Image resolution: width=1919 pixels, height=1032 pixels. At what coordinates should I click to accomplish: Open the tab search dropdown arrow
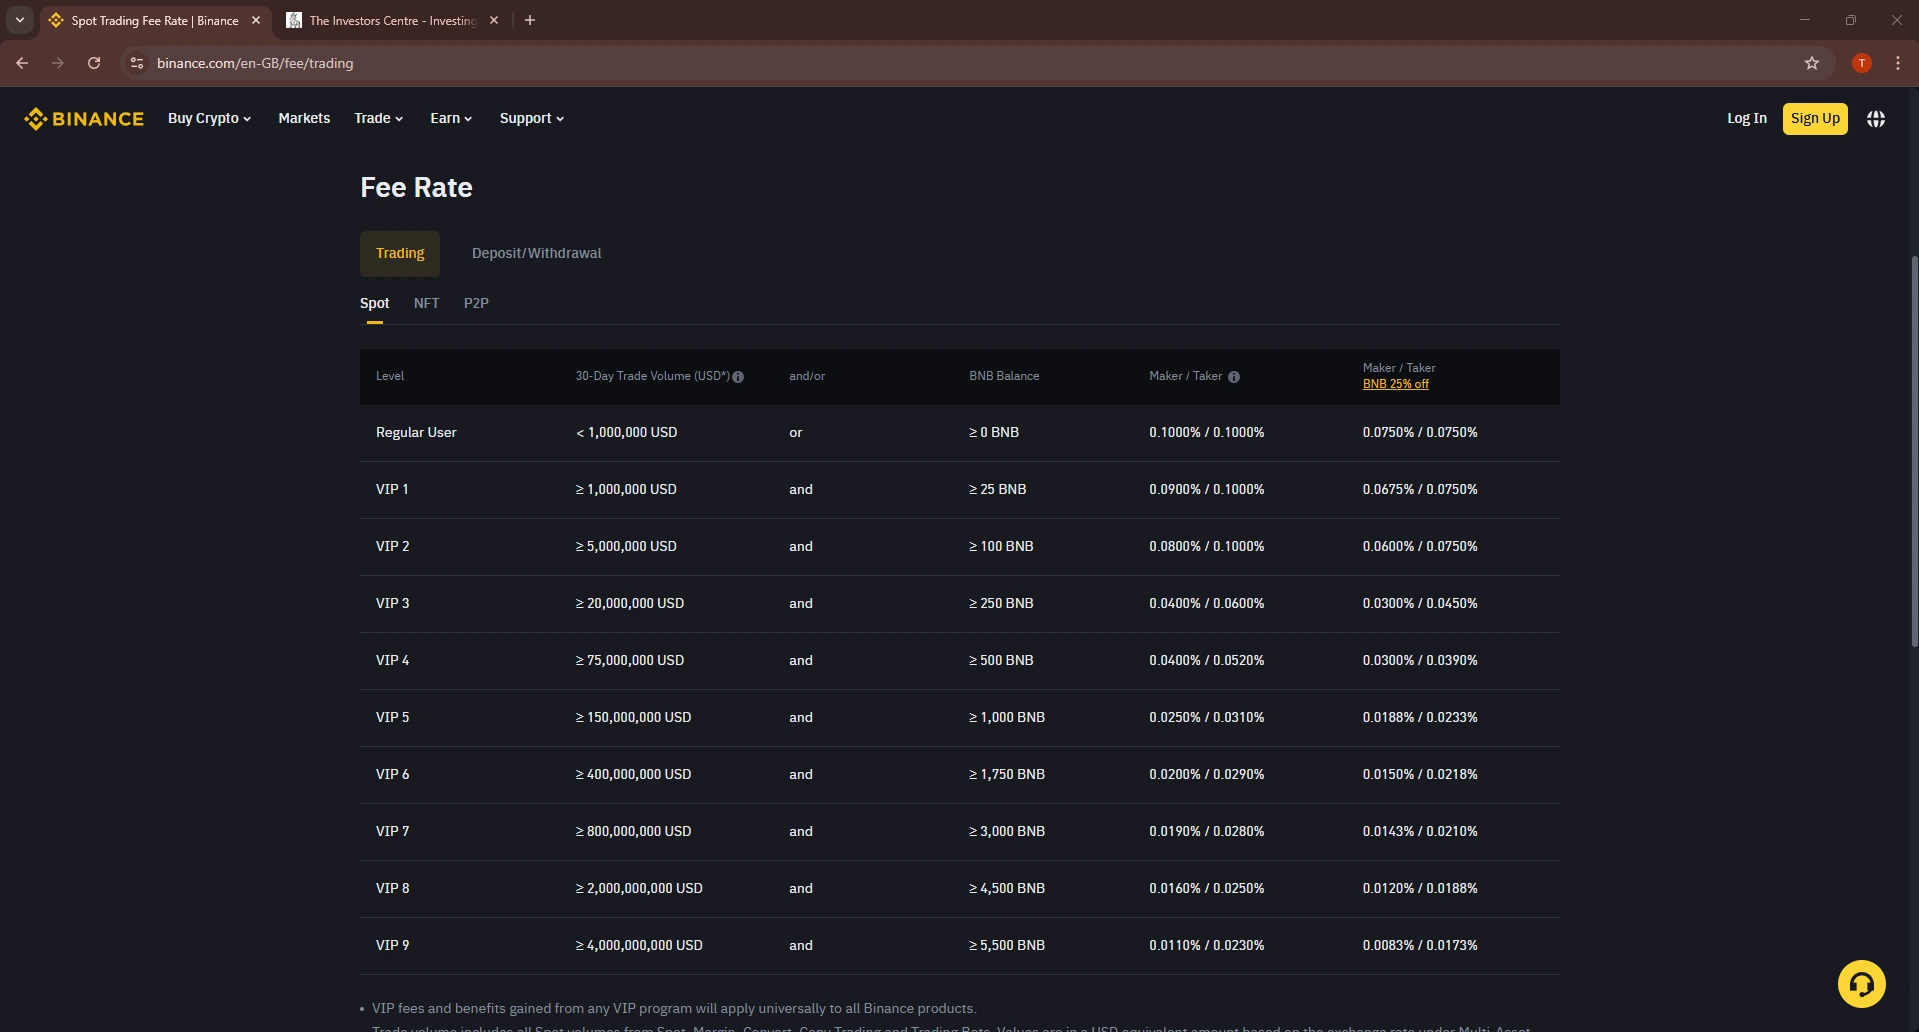click(x=19, y=20)
